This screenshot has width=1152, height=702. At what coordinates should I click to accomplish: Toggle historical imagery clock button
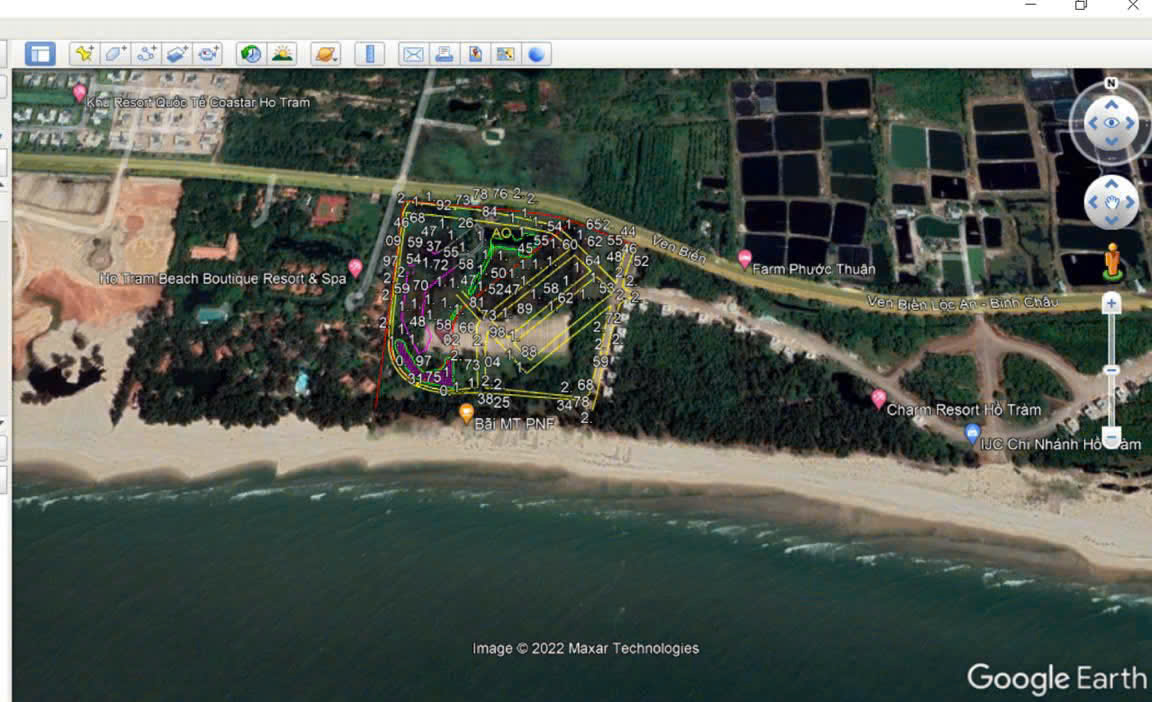click(x=251, y=54)
